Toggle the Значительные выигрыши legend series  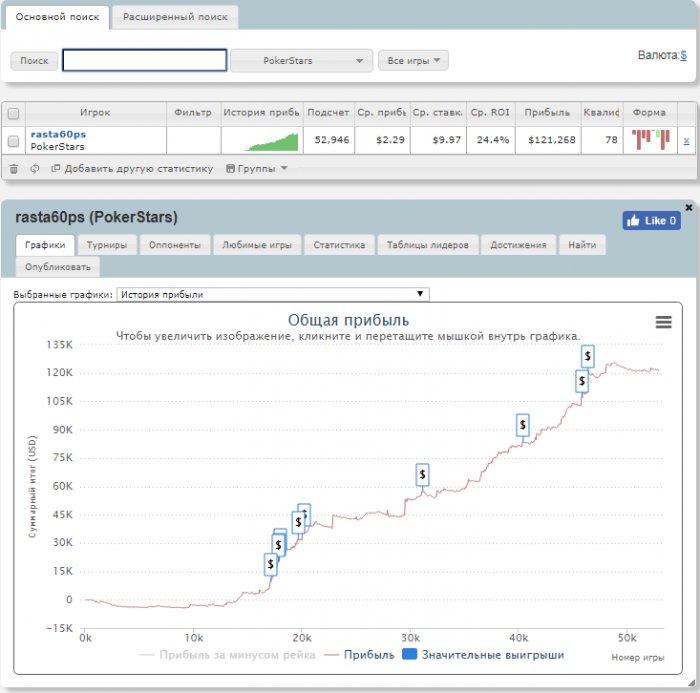[483, 655]
